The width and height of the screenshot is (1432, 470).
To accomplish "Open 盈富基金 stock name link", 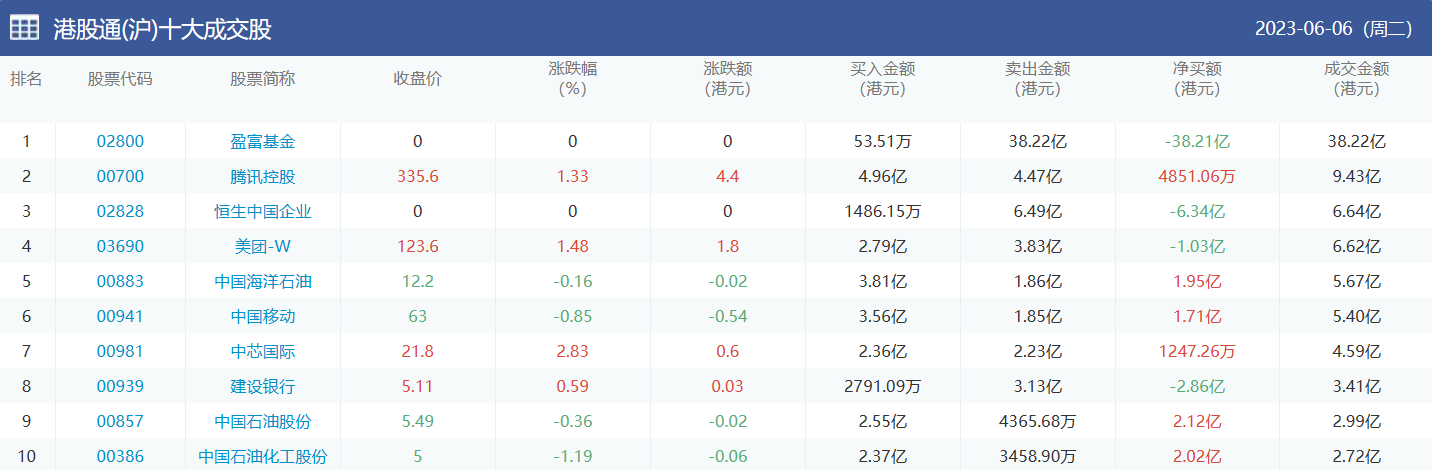I will (263, 142).
